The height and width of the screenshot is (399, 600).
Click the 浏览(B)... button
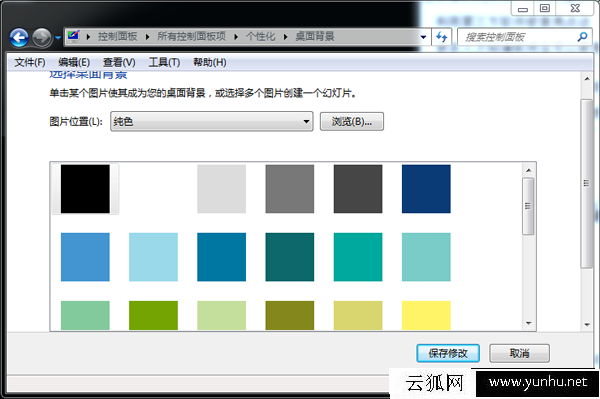[x=352, y=122]
